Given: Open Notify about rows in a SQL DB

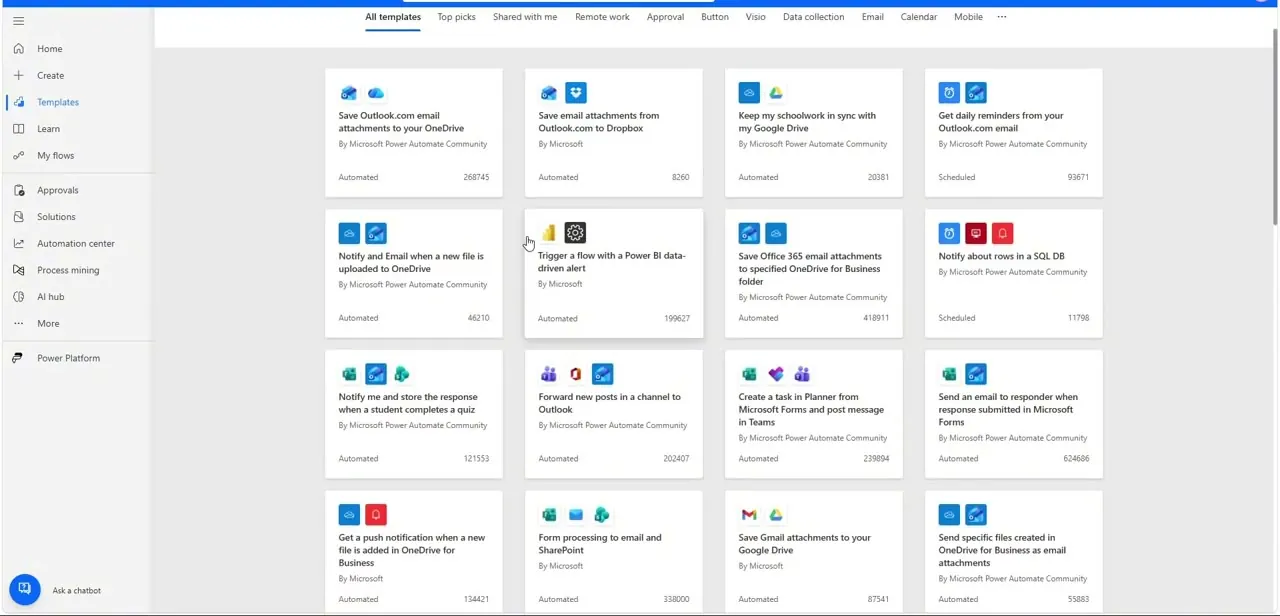Looking at the screenshot, I should [x=1014, y=273].
